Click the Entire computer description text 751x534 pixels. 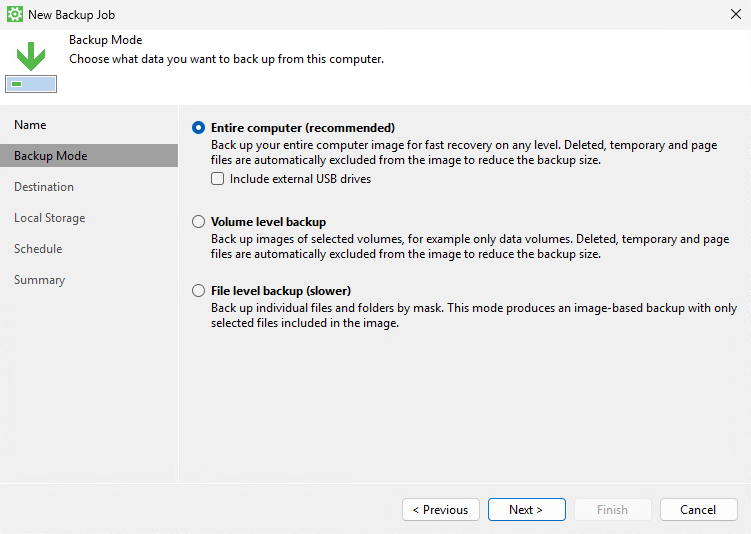pyautogui.click(x=464, y=152)
